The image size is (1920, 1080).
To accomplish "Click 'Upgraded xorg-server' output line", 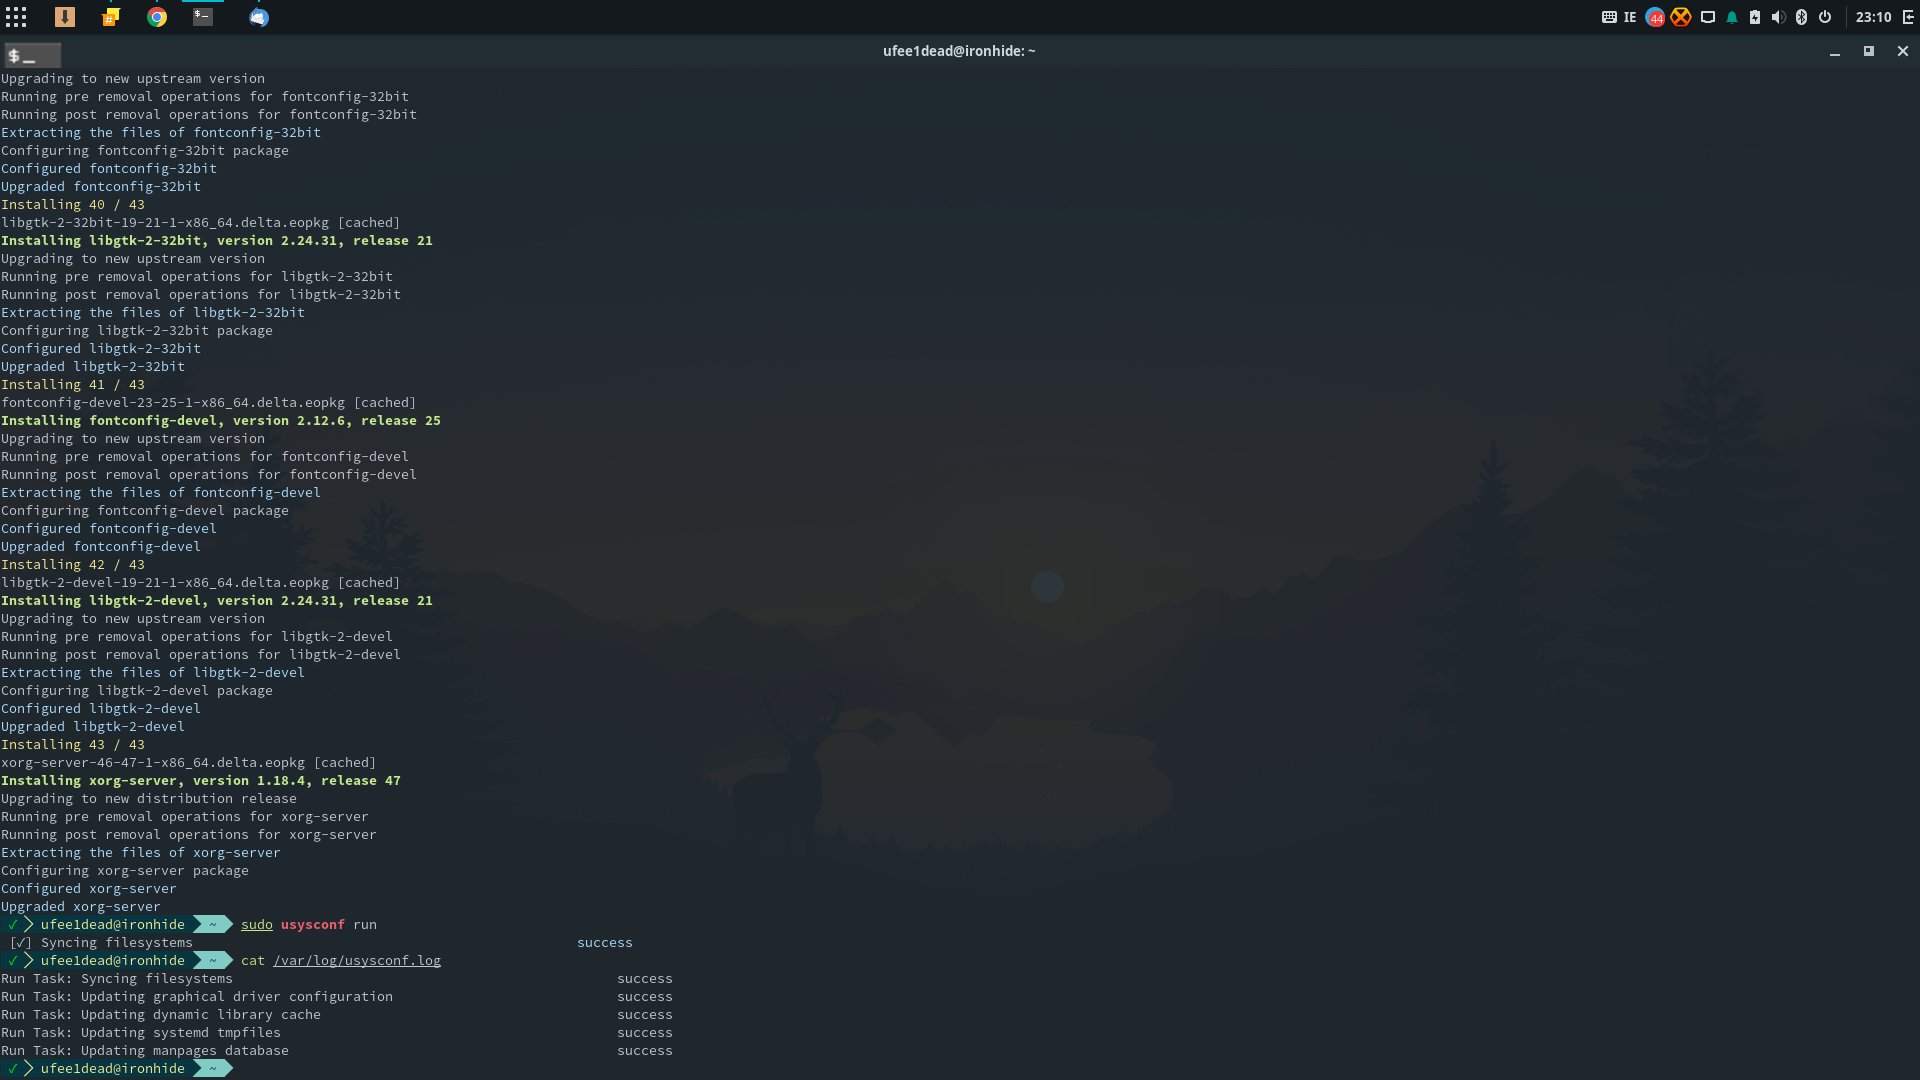I will pos(81,907).
